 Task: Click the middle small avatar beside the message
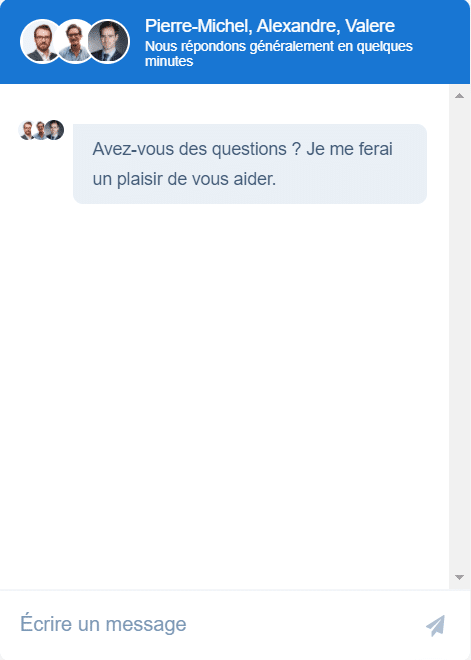tap(40, 130)
